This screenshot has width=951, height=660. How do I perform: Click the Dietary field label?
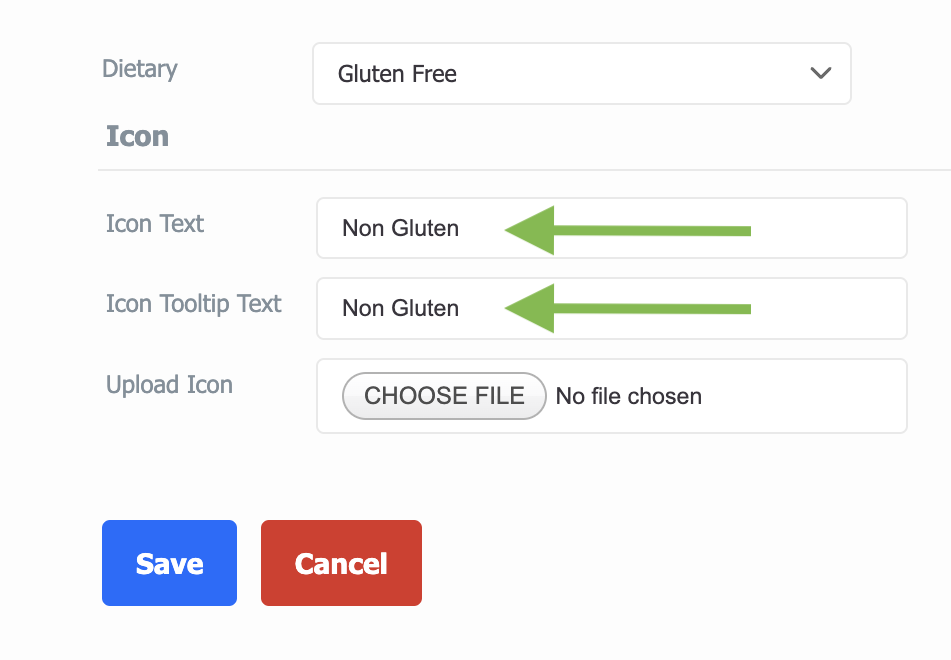click(x=140, y=69)
